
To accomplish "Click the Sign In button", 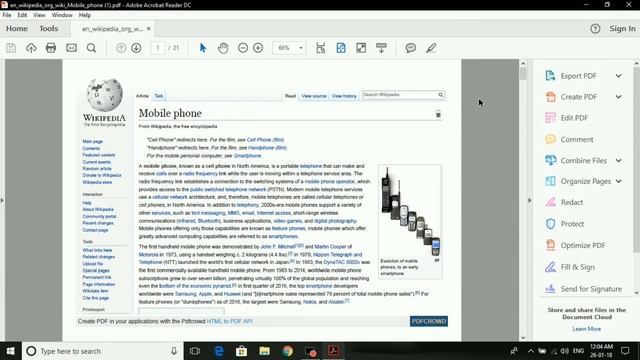I will [622, 29].
